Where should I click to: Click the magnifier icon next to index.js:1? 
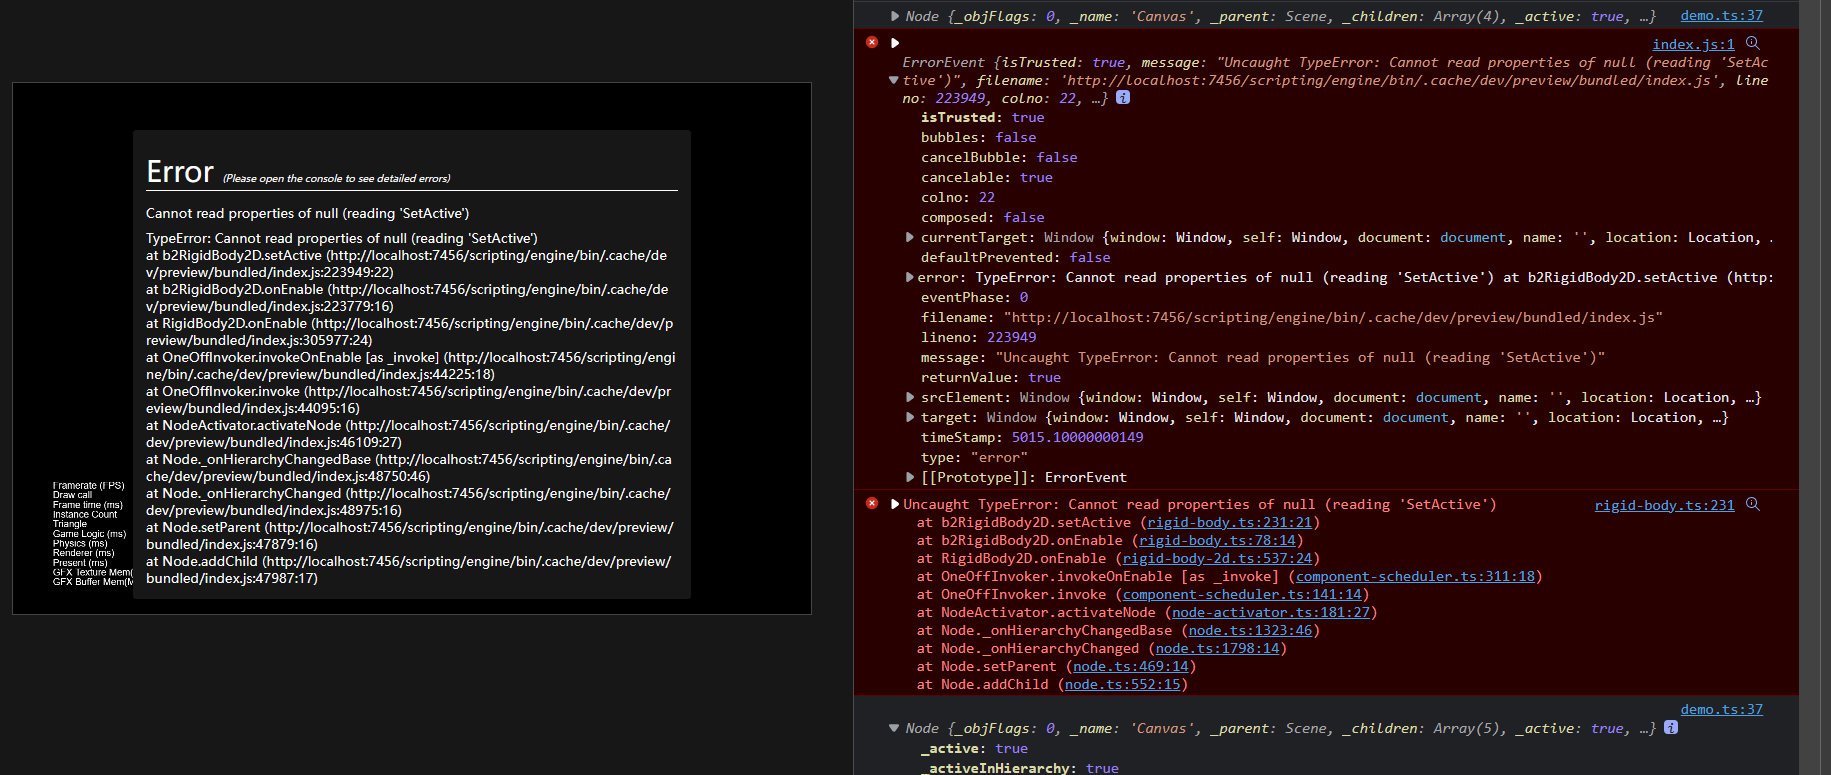1753,43
